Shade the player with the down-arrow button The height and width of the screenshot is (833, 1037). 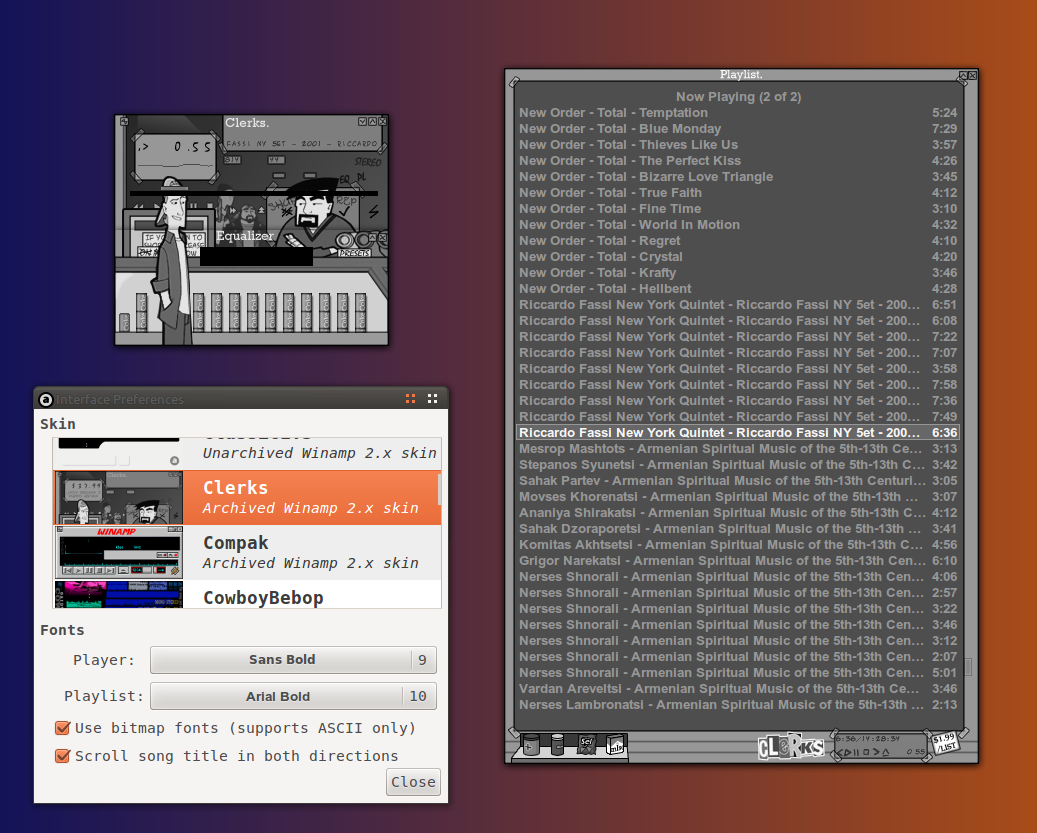363,121
